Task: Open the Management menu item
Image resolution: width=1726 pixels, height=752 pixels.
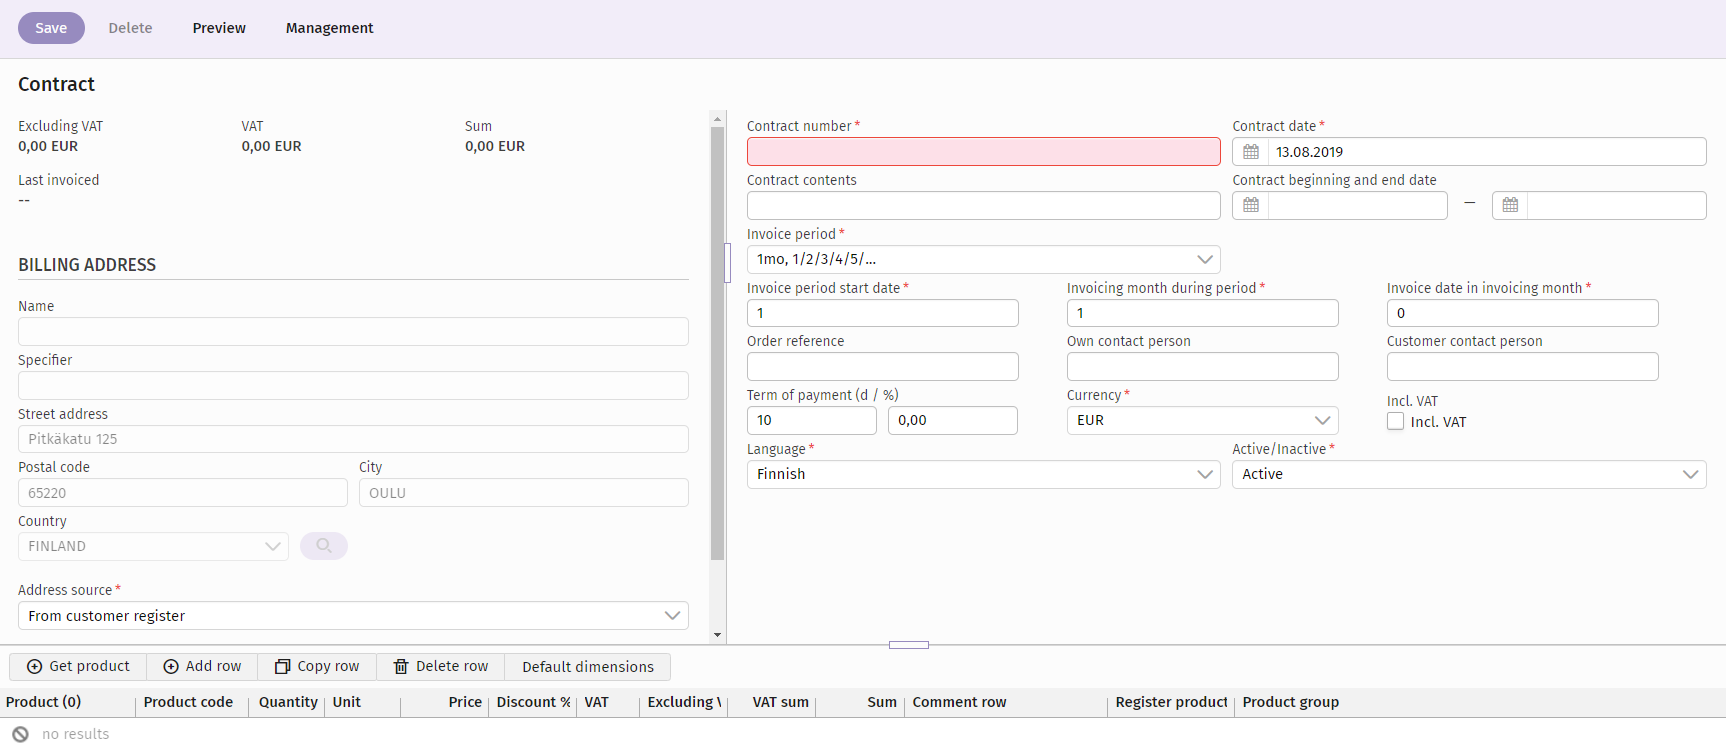Action: [x=329, y=28]
